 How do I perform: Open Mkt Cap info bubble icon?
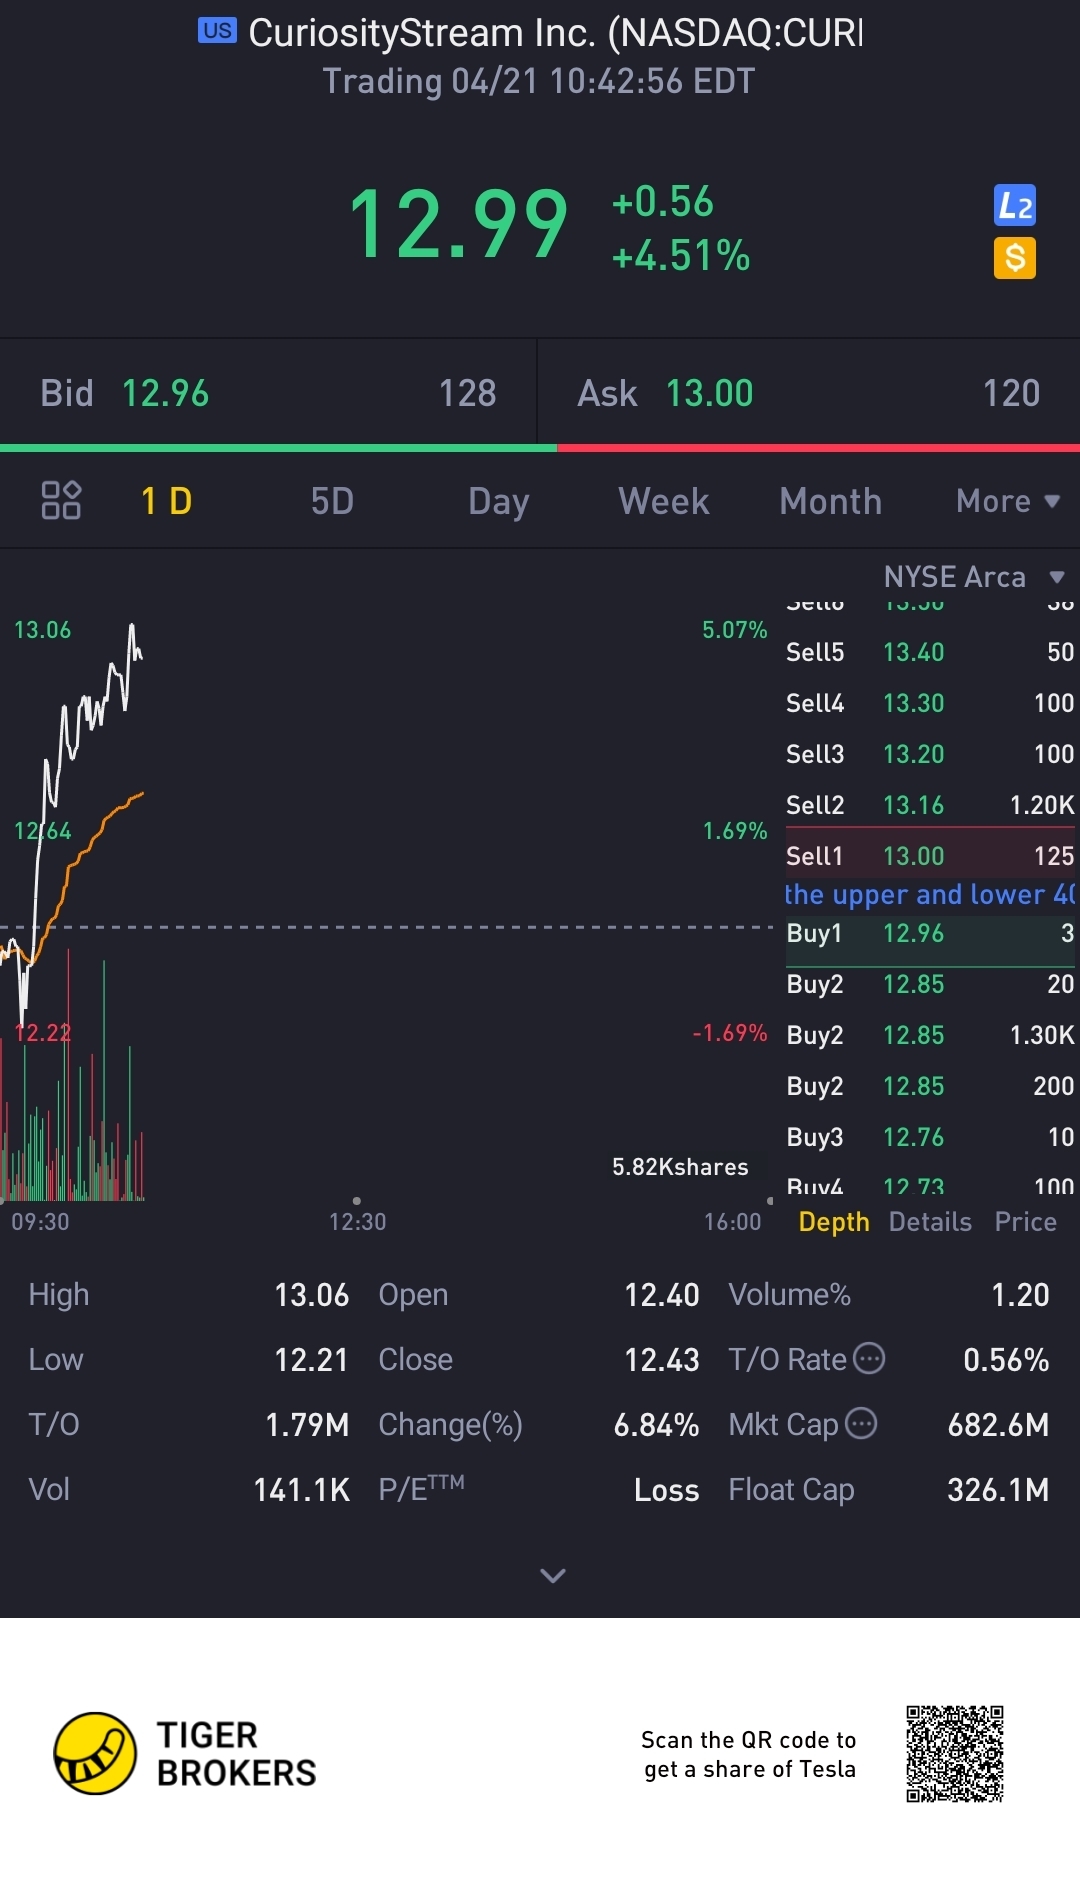(x=861, y=1423)
